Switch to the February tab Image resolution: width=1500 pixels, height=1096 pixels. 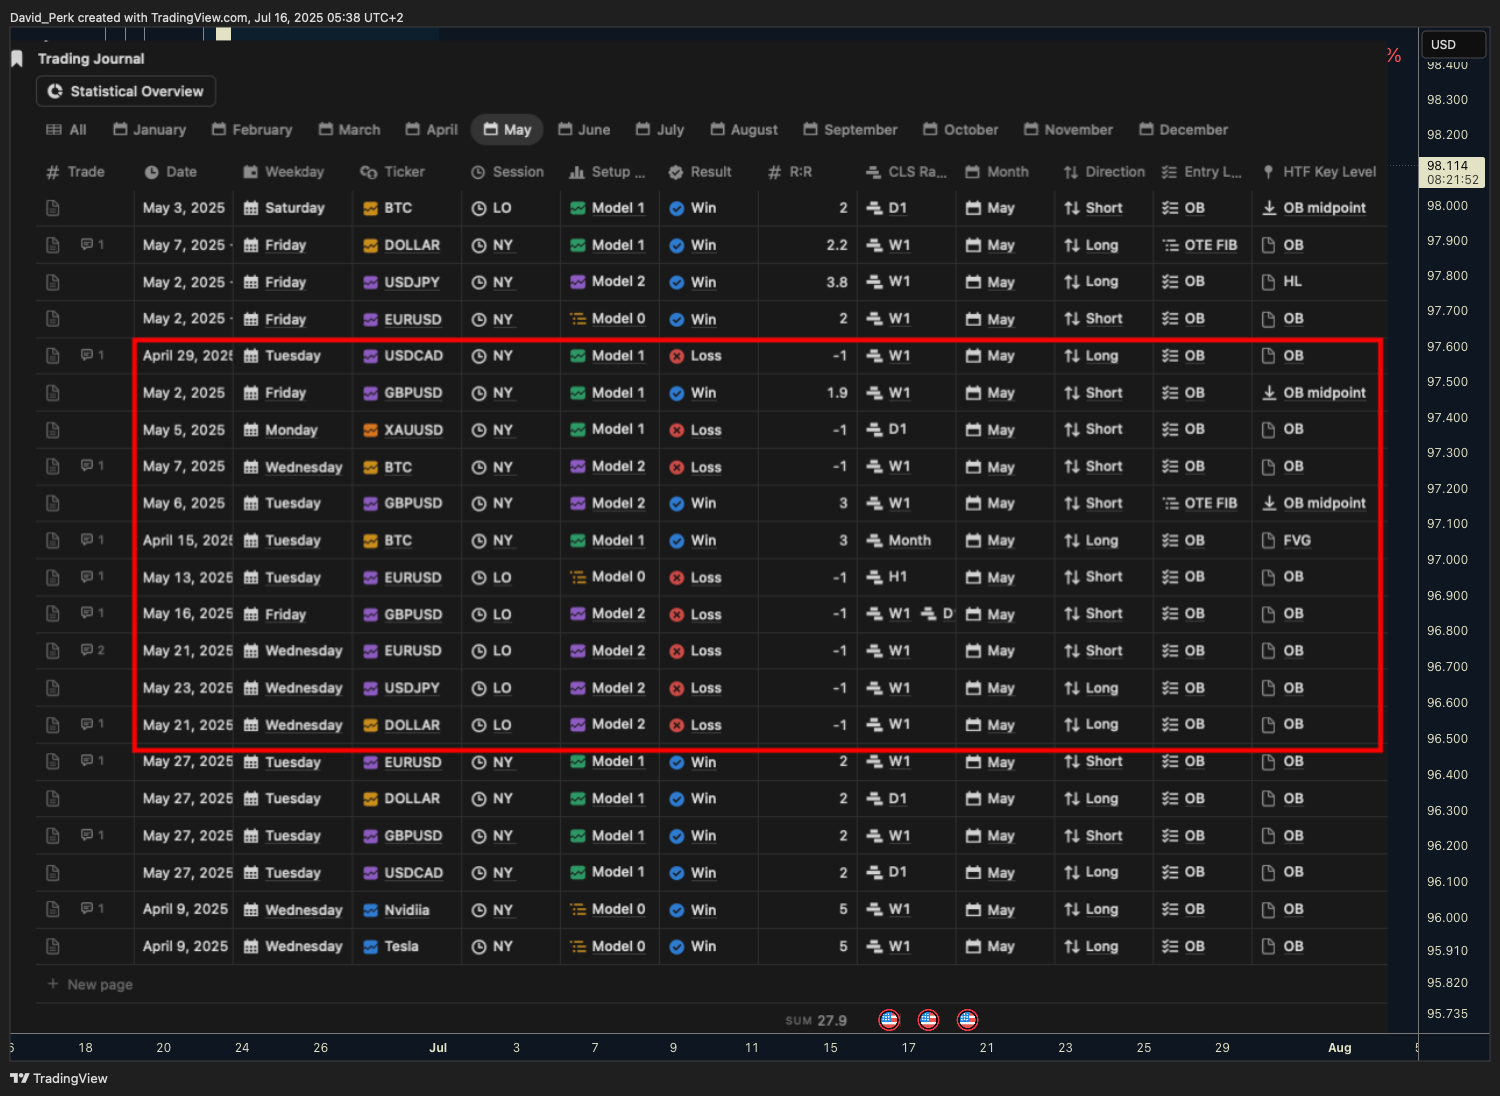(252, 130)
